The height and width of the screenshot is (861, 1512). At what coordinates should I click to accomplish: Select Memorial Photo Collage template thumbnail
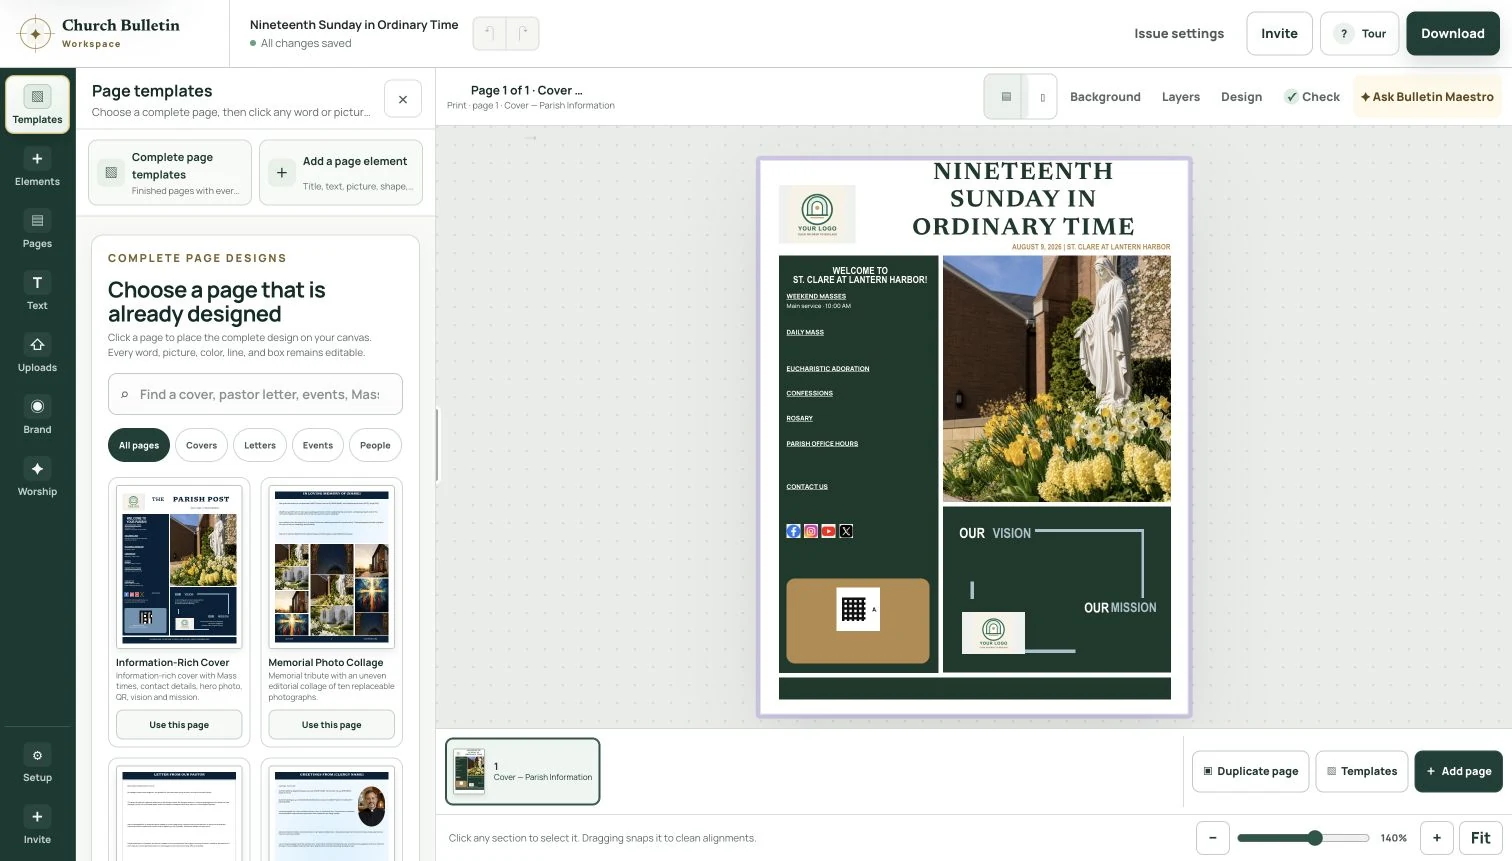[331, 566]
